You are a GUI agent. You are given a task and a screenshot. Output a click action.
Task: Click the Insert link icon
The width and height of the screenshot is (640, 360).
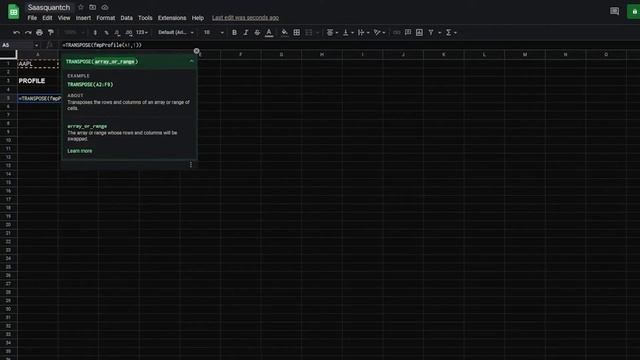pyautogui.click(x=396, y=32)
